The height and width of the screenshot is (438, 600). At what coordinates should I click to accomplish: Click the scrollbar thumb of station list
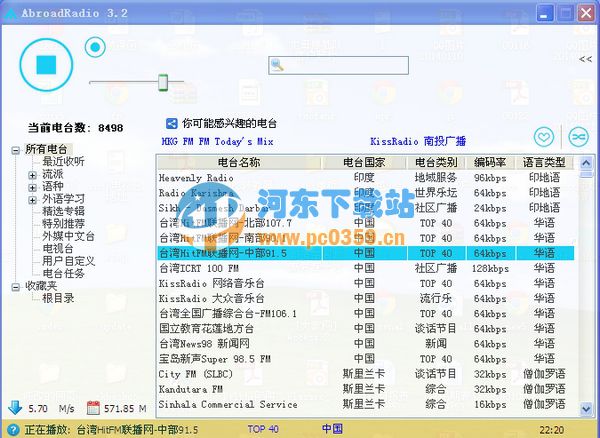click(x=586, y=175)
